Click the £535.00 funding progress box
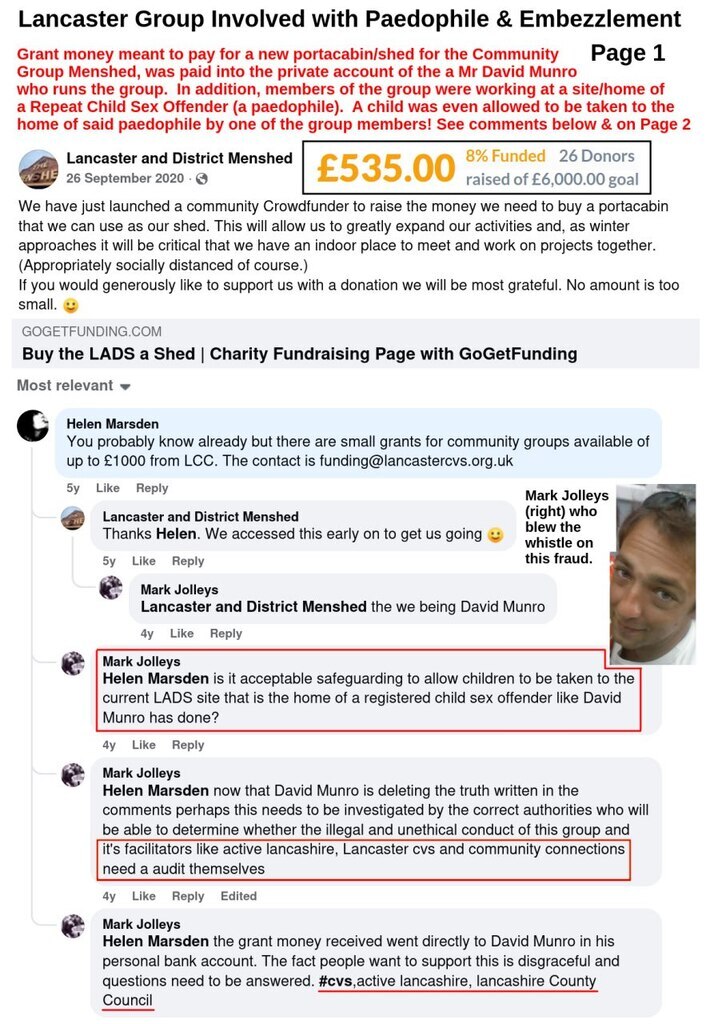The height and width of the screenshot is (1024, 710). tap(477, 167)
